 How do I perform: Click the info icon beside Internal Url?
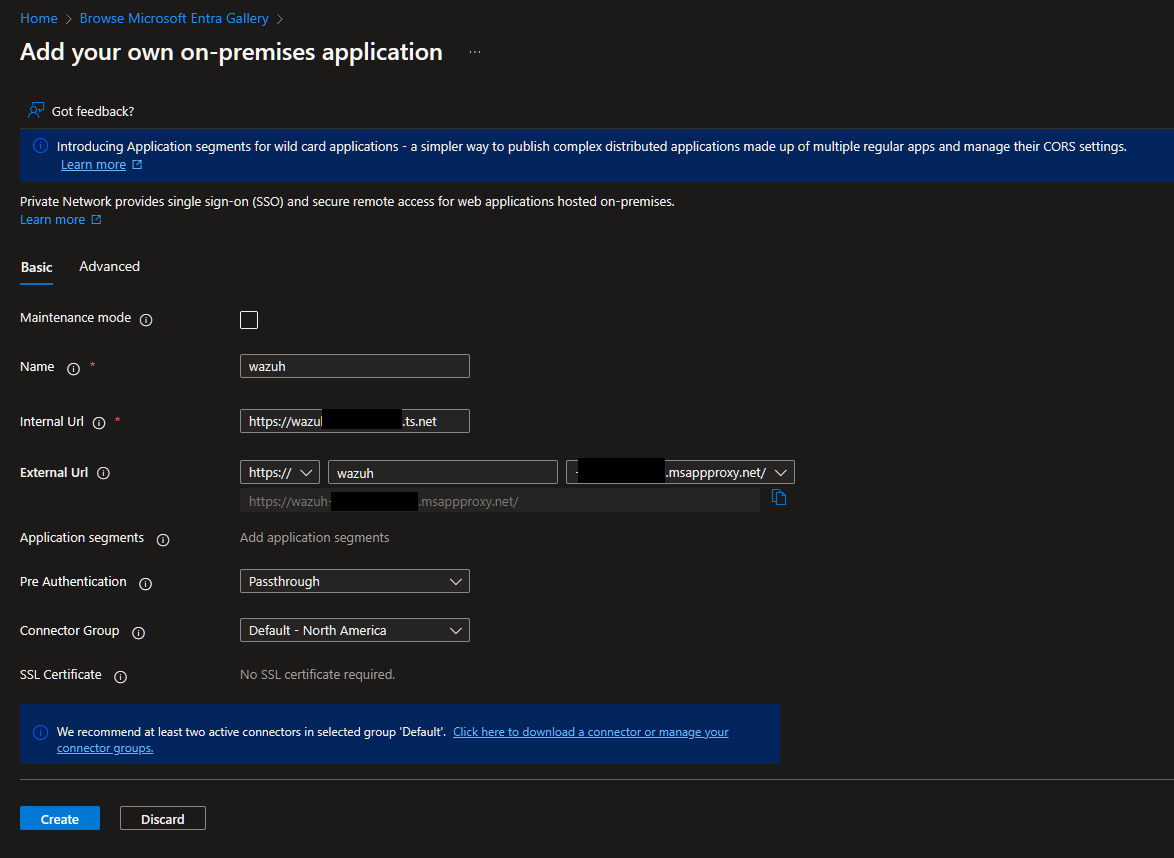[x=99, y=423]
